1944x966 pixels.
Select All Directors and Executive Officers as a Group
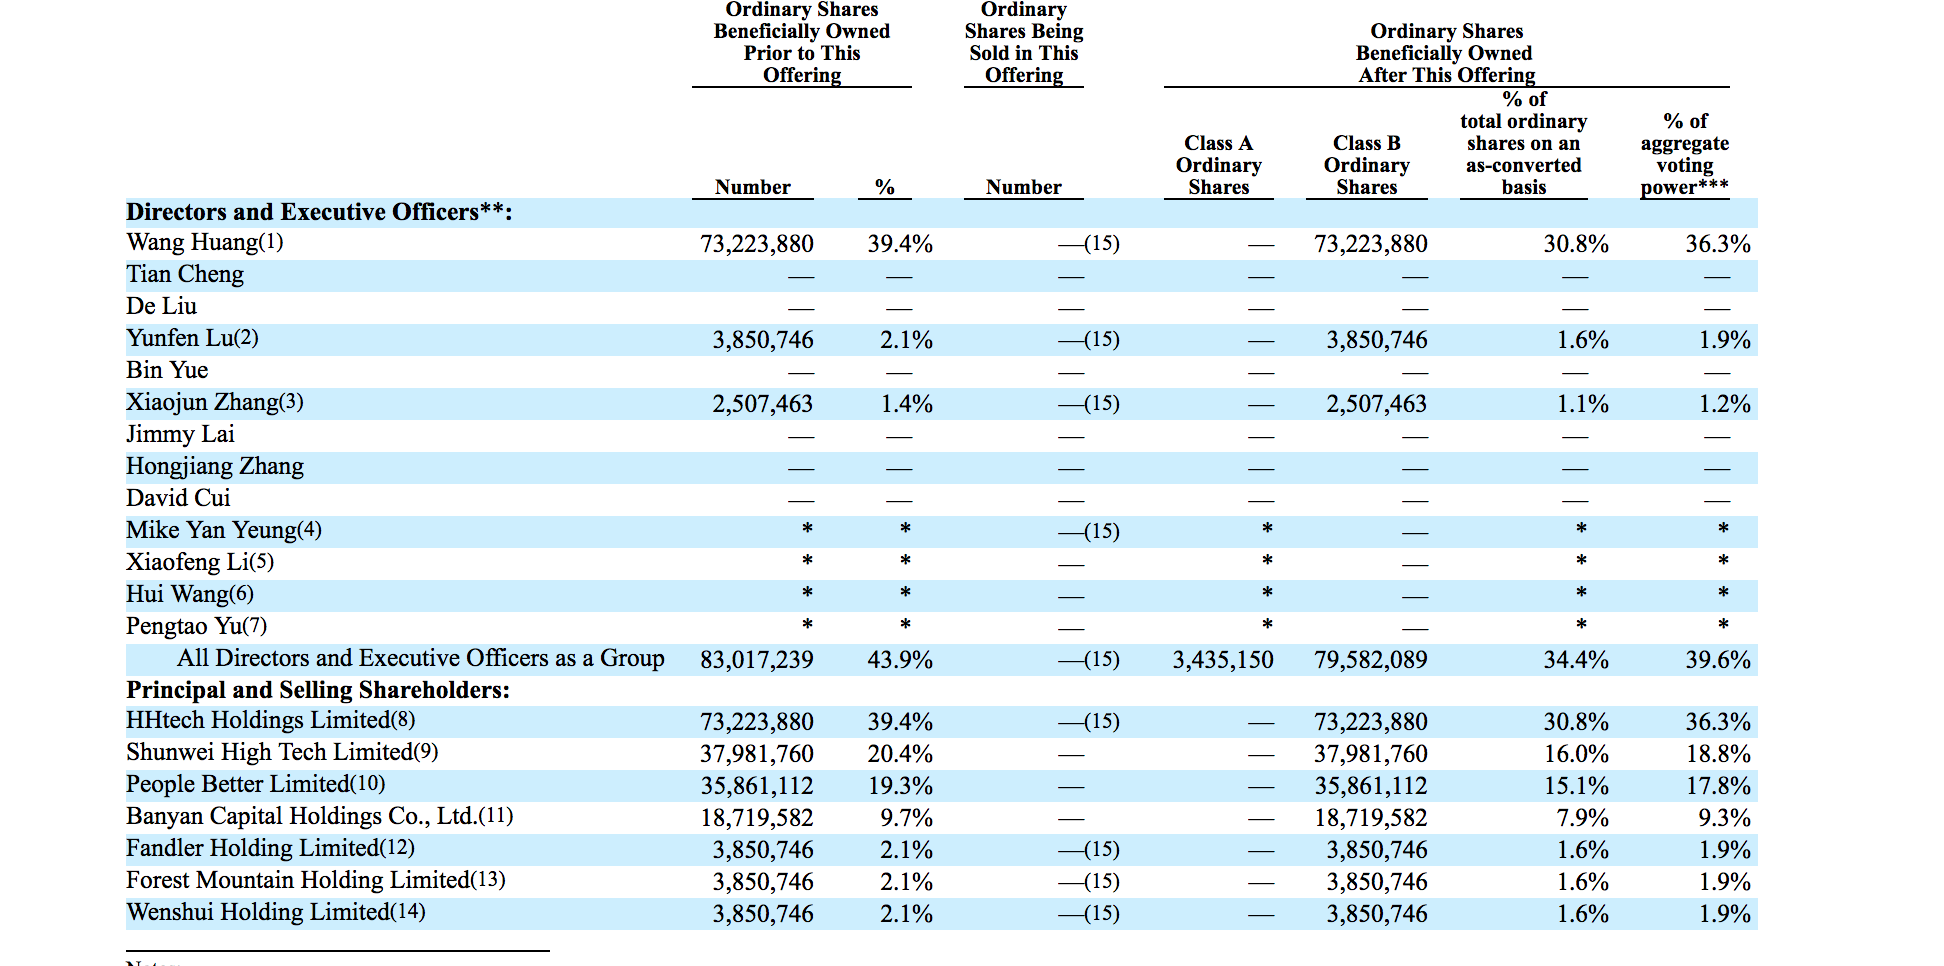point(421,658)
